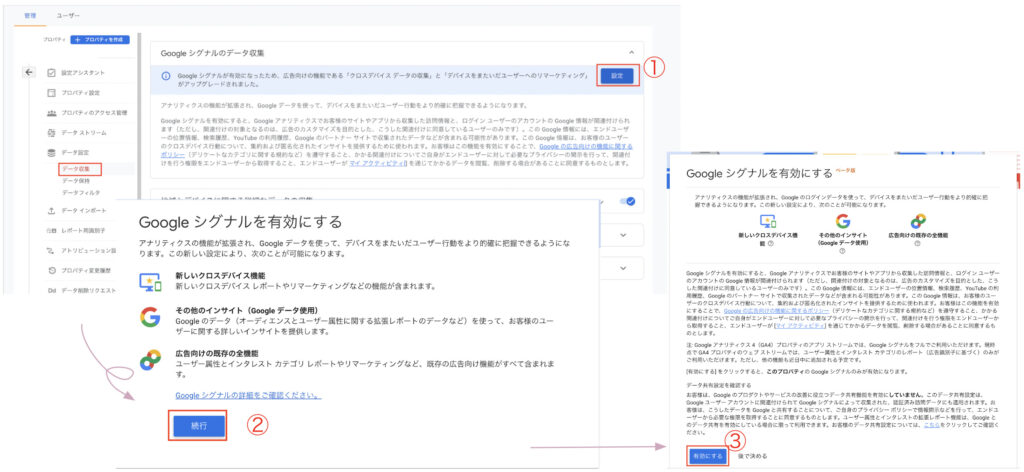The height and width of the screenshot is (472, 1024).
Task: Click the データ設定 database icon
Action: coord(51,153)
